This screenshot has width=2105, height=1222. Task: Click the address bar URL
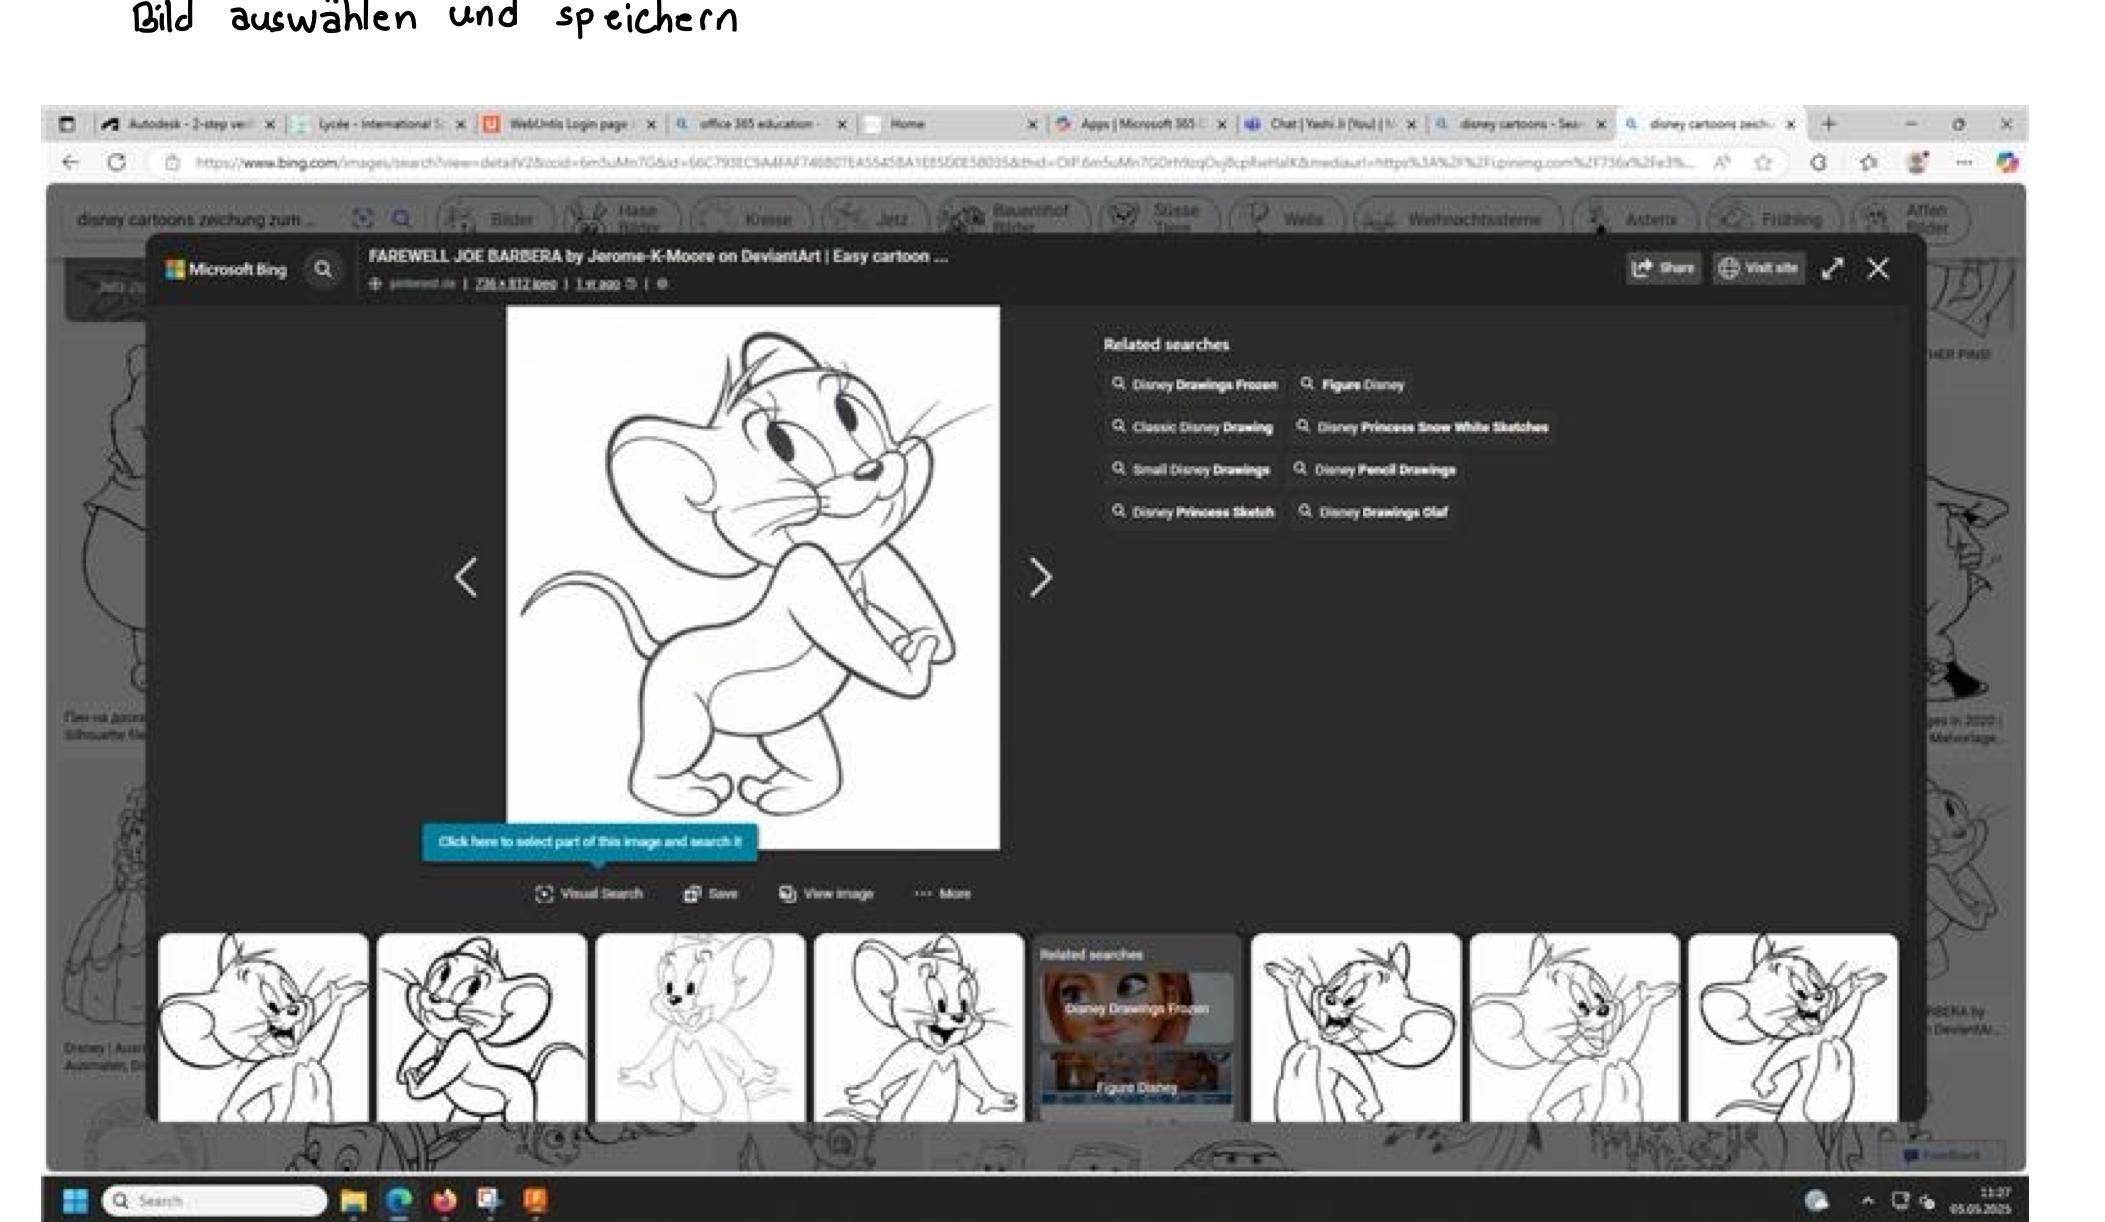click(x=943, y=162)
